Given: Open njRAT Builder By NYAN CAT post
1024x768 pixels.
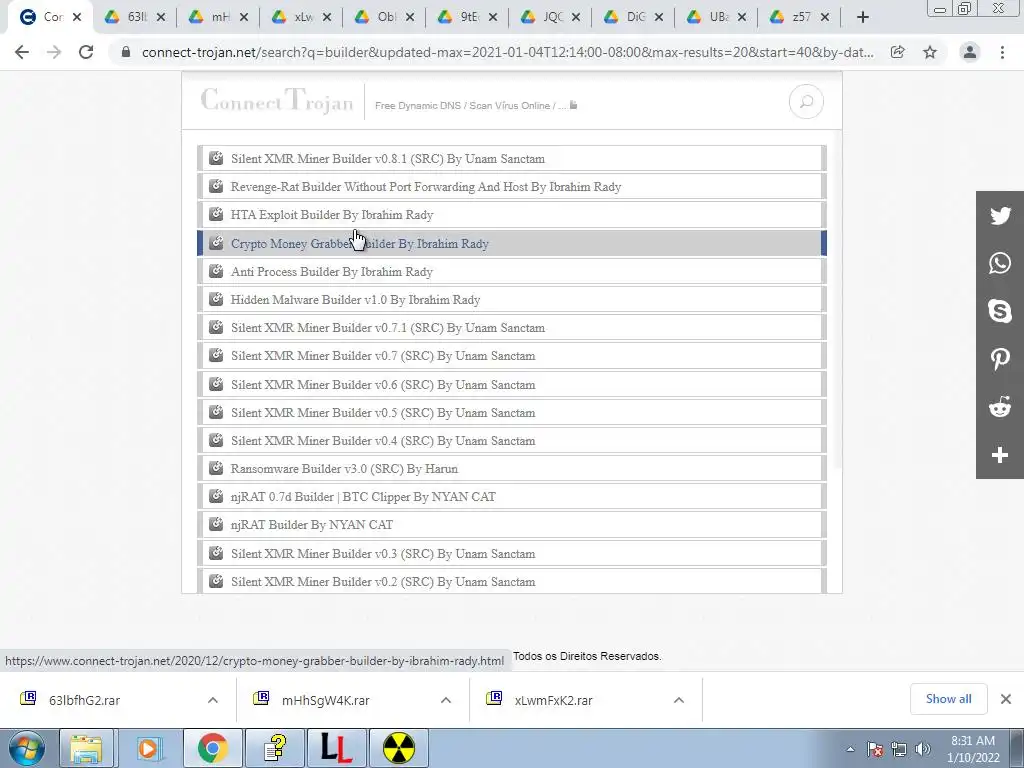Looking at the screenshot, I should tap(512, 525).
